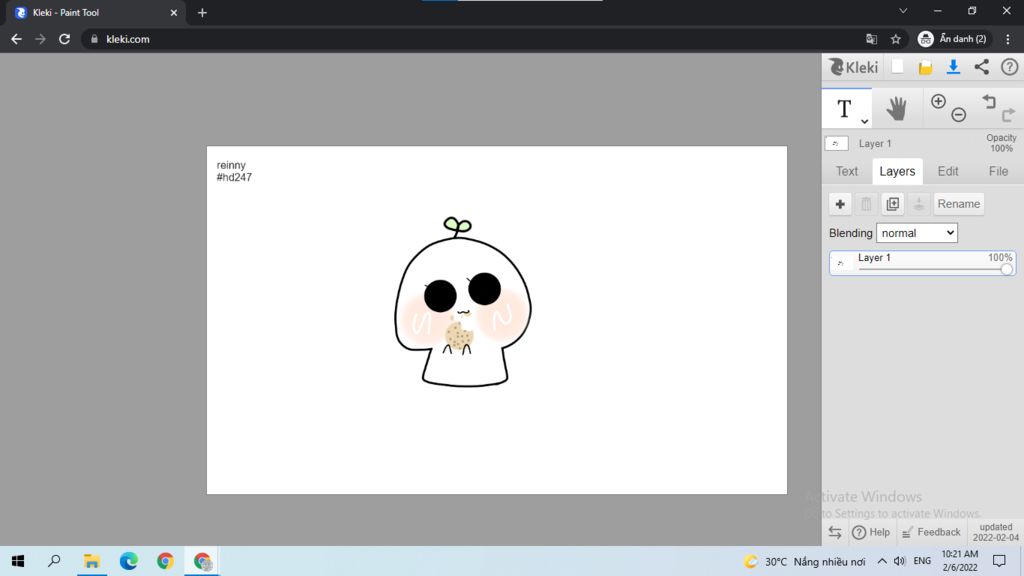Open taskbar search
1024x576 pixels.
55,561
